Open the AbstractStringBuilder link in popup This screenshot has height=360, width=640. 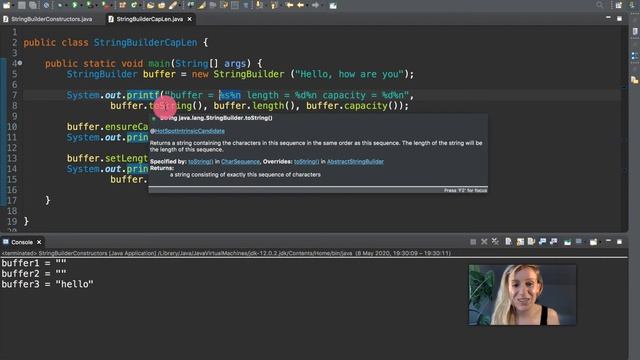[x=355, y=162]
